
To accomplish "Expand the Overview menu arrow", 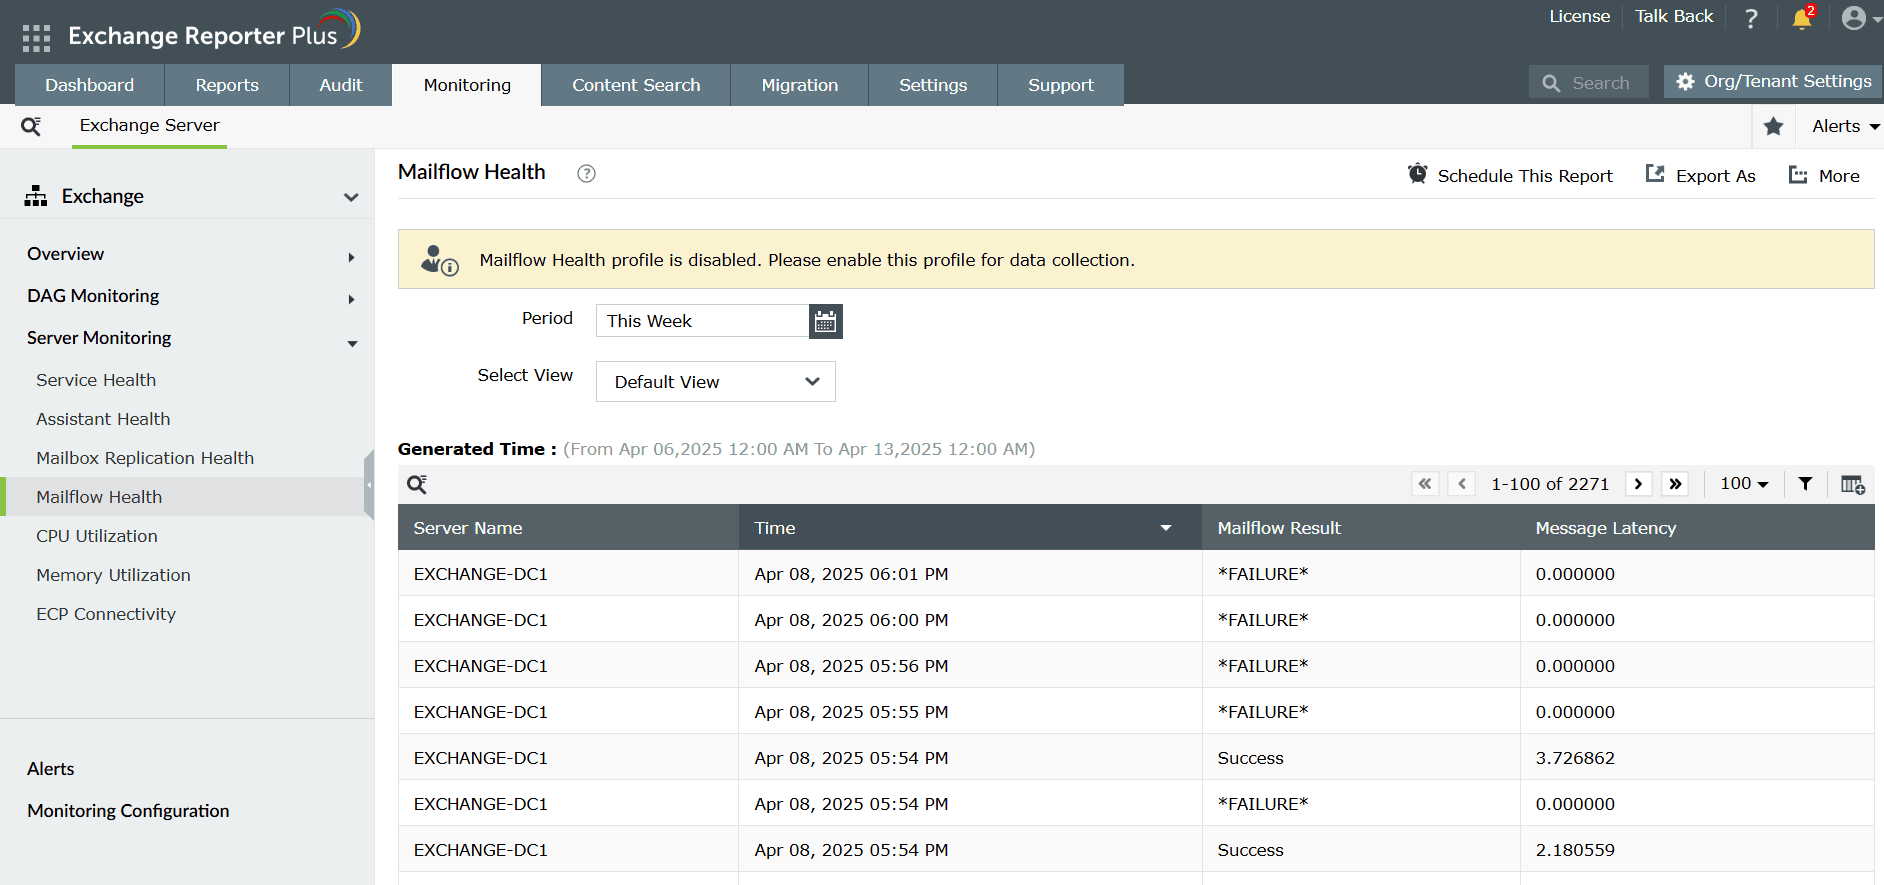I will tap(351, 257).
